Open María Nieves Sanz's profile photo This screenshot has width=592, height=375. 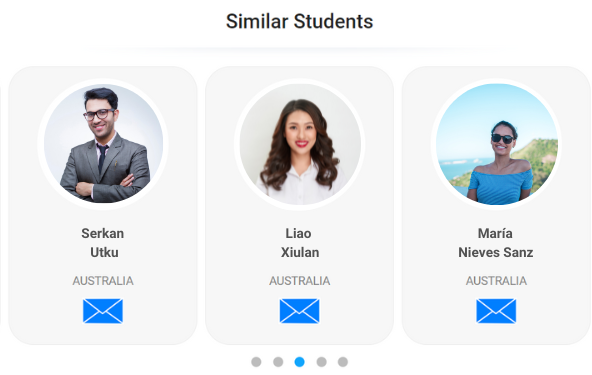[496, 144]
